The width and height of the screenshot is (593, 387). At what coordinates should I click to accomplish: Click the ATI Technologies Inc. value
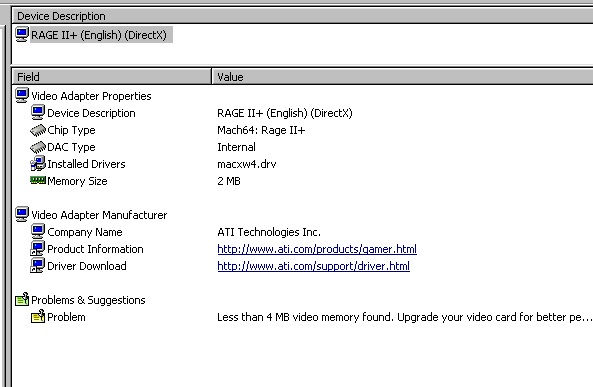[x=269, y=232]
